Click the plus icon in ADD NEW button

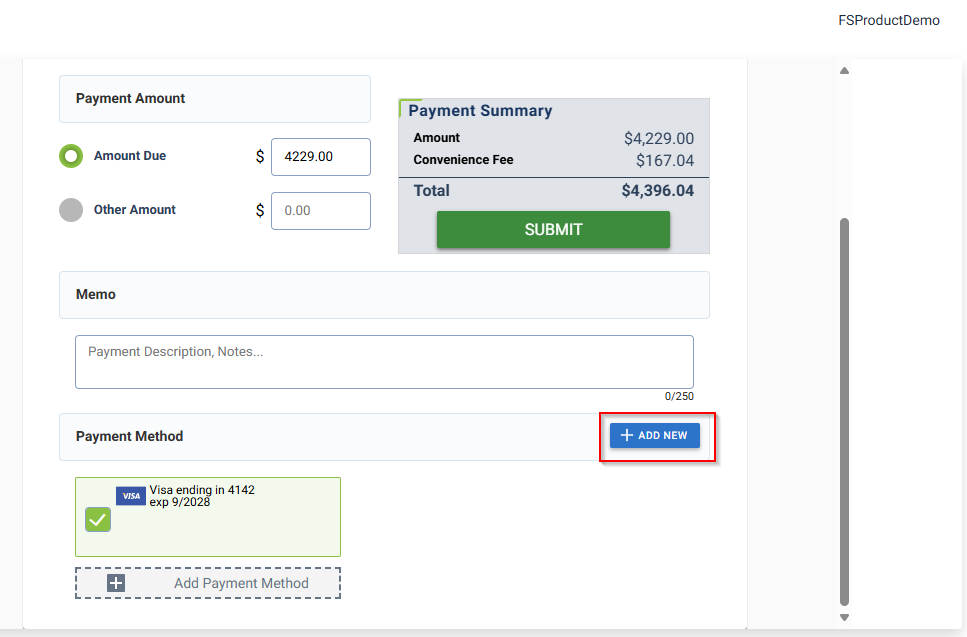(x=627, y=436)
